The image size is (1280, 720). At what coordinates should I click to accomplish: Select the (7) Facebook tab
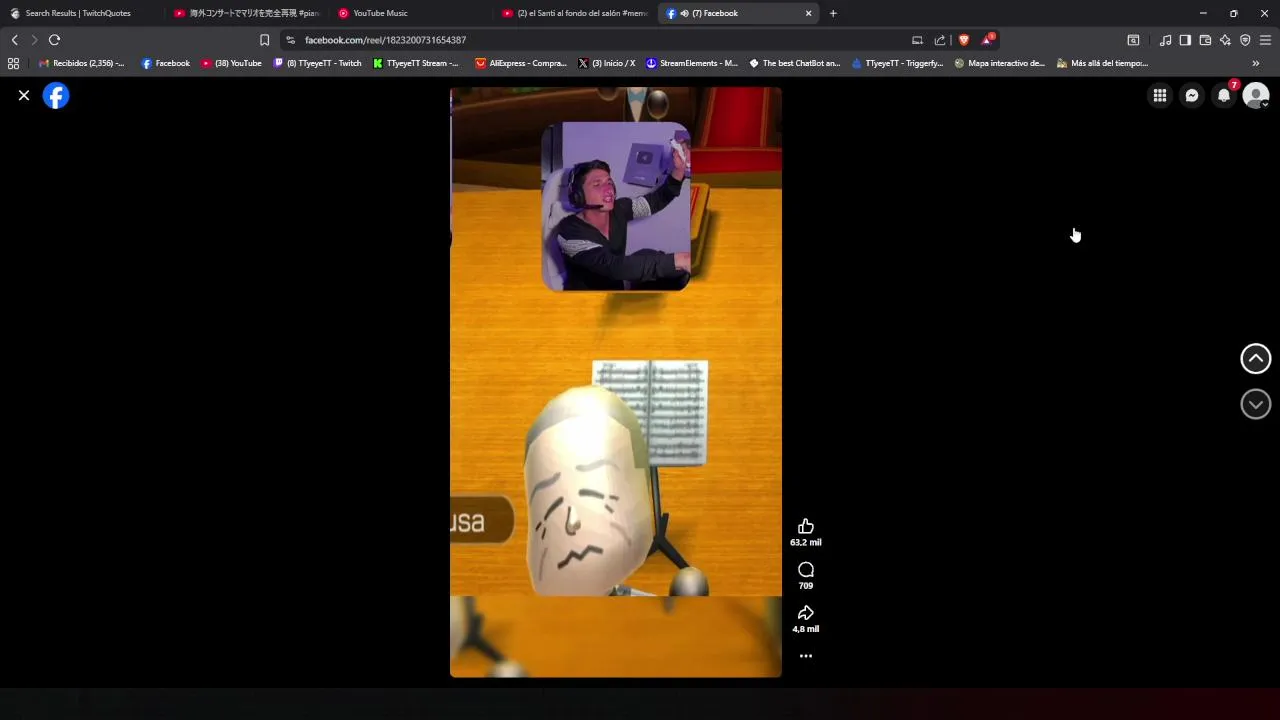click(740, 13)
